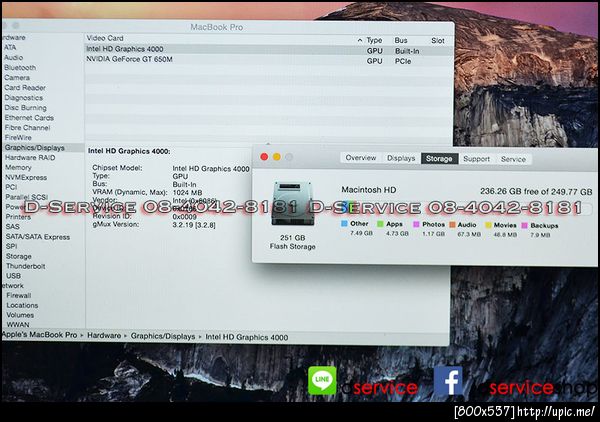Select Disc Burning in the sidebar
The width and height of the screenshot is (600, 422).
pyautogui.click(x=25, y=108)
